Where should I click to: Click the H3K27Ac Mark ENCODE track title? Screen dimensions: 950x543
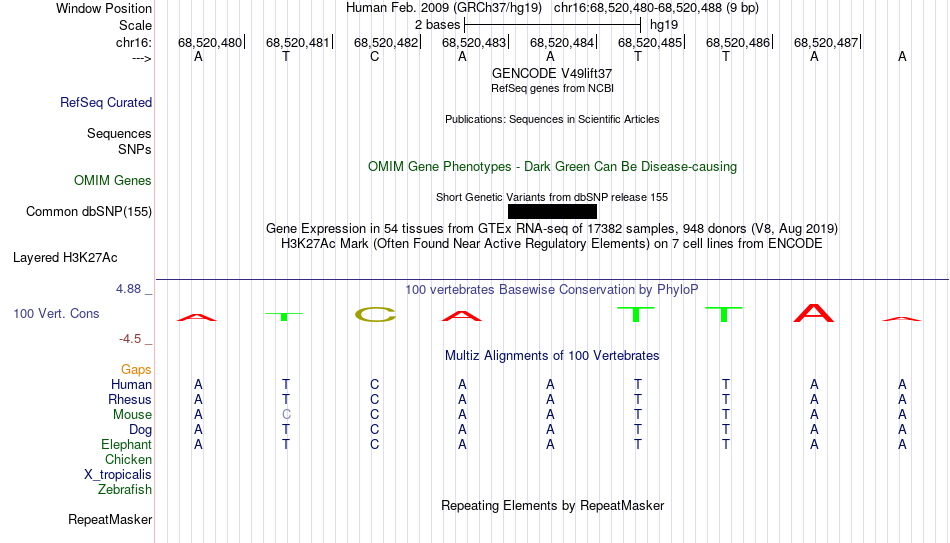point(552,244)
